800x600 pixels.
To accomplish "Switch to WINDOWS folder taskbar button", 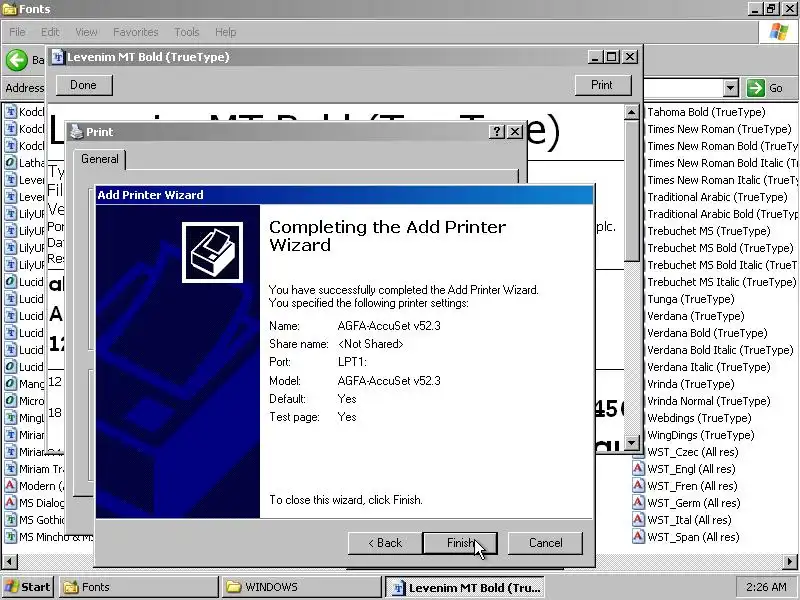I will click(301, 587).
